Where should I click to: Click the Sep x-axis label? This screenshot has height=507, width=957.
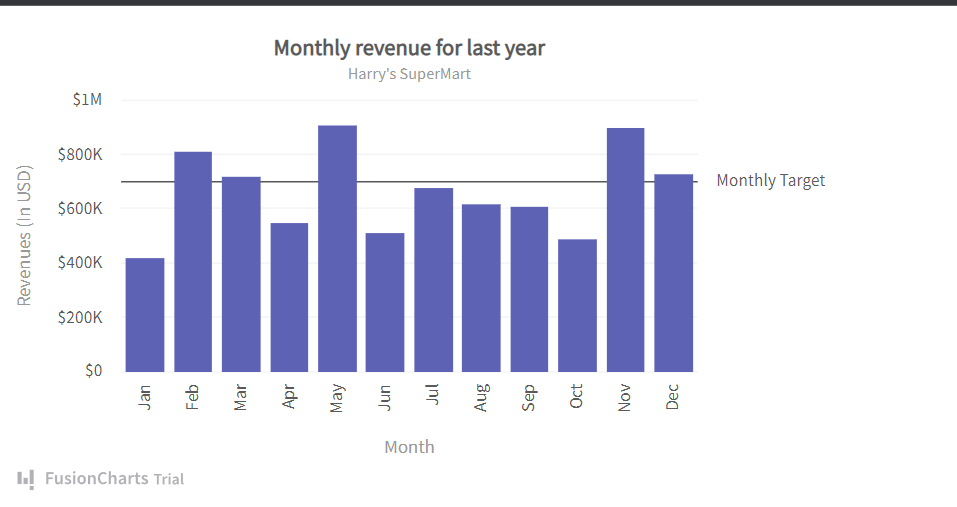529,398
